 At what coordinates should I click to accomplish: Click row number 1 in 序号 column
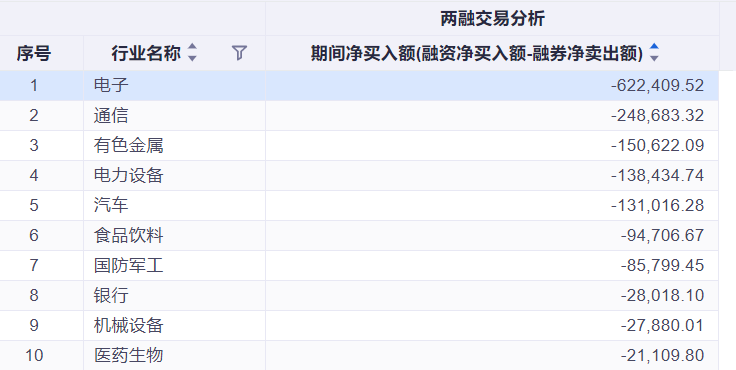click(x=34, y=85)
